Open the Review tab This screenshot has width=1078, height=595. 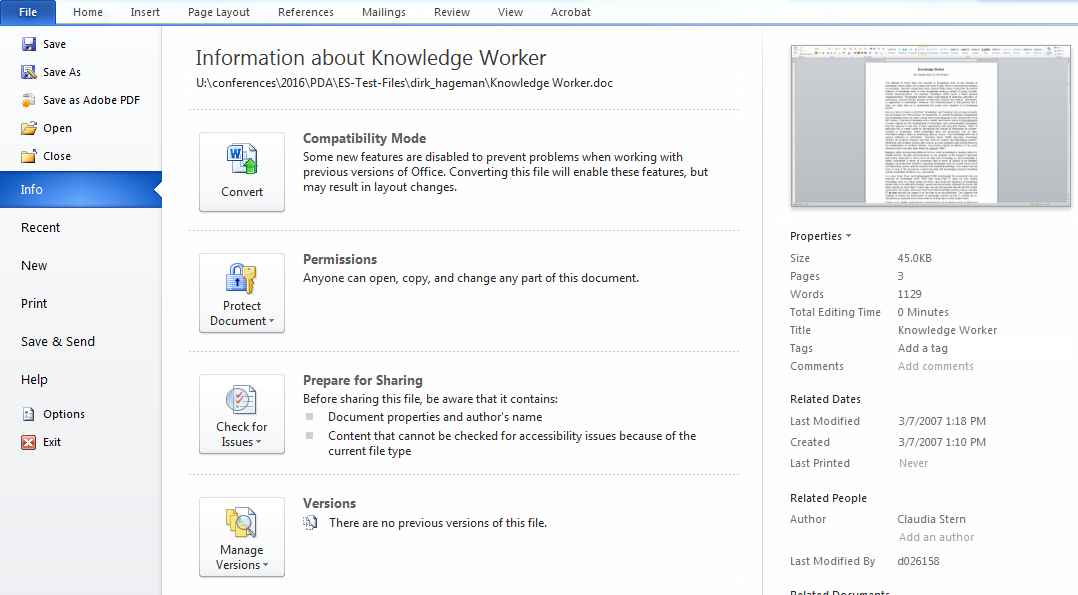452,12
